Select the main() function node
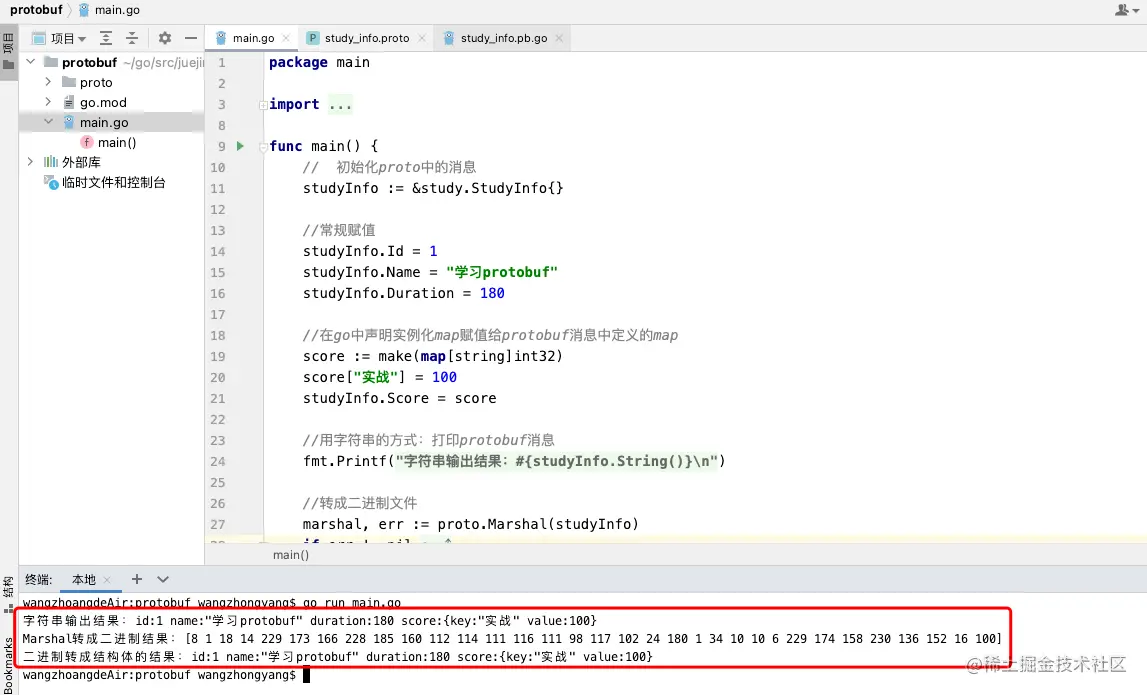This screenshot has height=695, width=1147. (x=117, y=143)
